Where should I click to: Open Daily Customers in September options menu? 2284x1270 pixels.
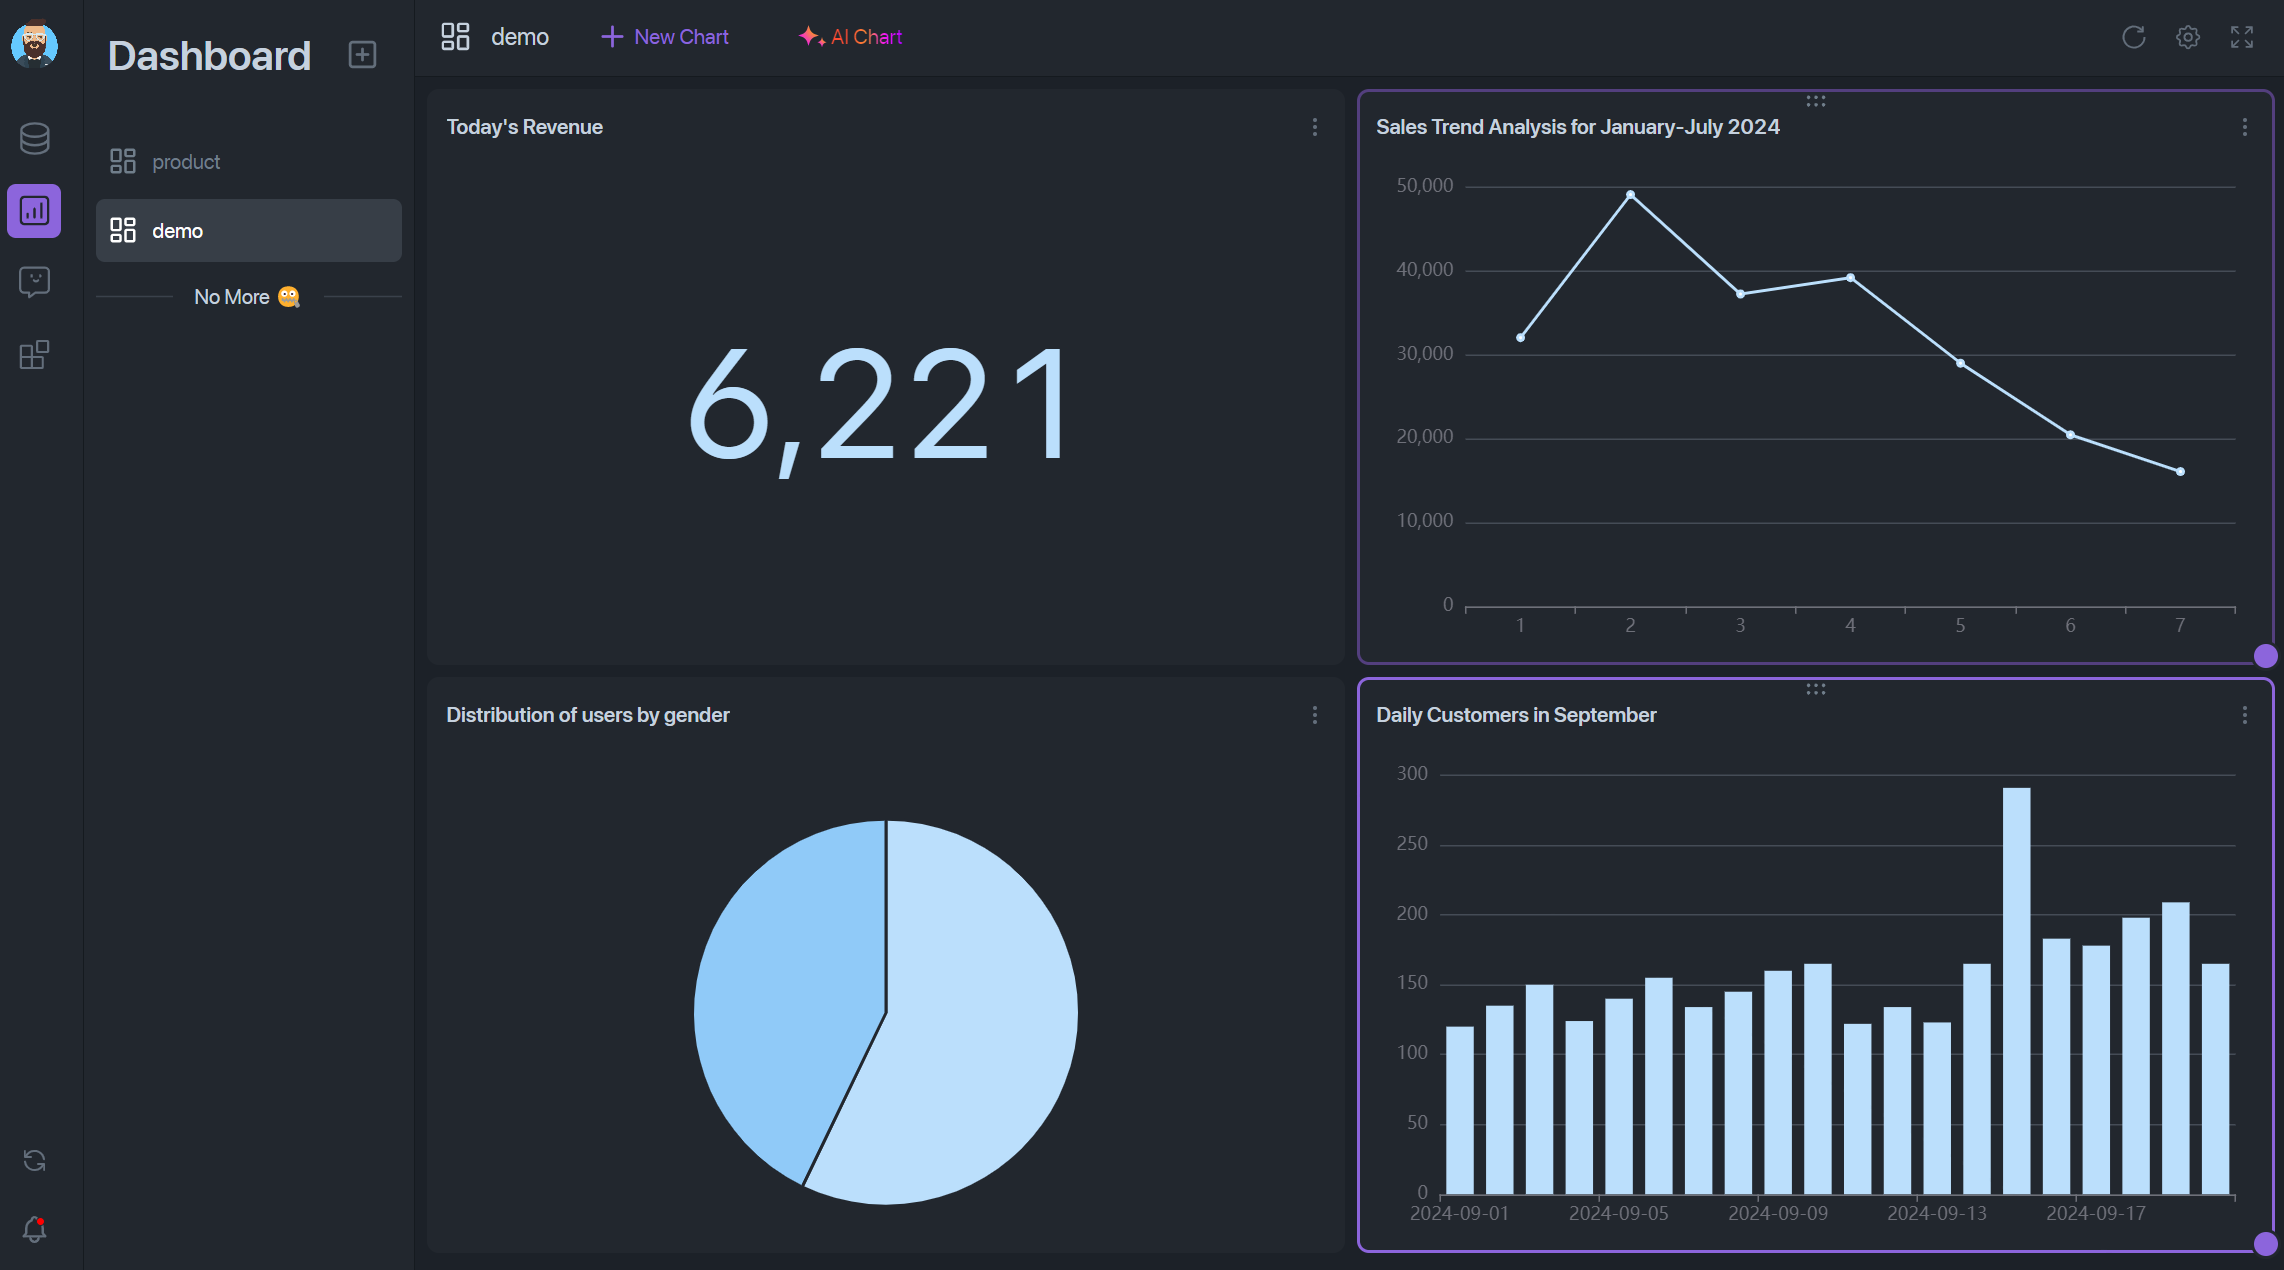(2245, 715)
